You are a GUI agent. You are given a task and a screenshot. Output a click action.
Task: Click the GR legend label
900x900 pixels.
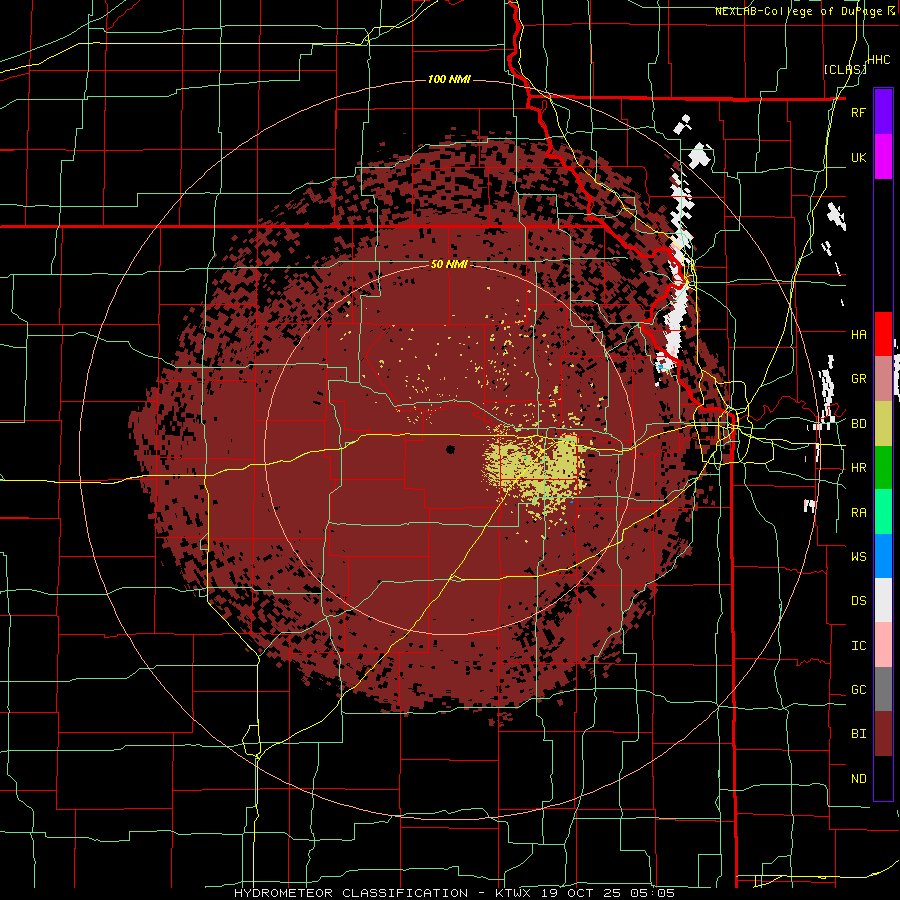click(858, 379)
